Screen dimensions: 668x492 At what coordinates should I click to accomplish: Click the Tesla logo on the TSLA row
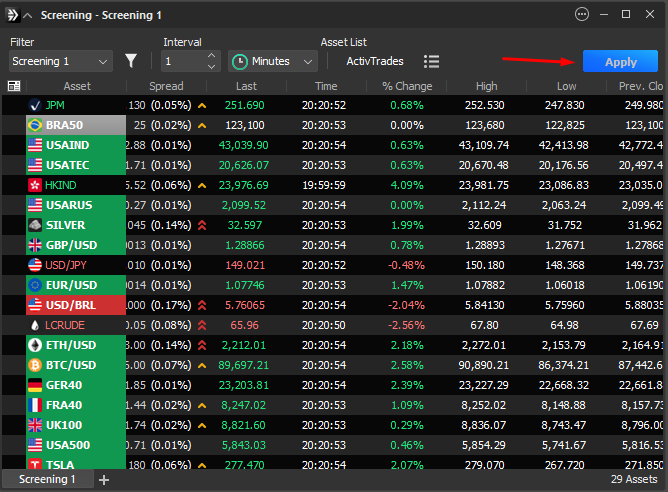coord(36,465)
